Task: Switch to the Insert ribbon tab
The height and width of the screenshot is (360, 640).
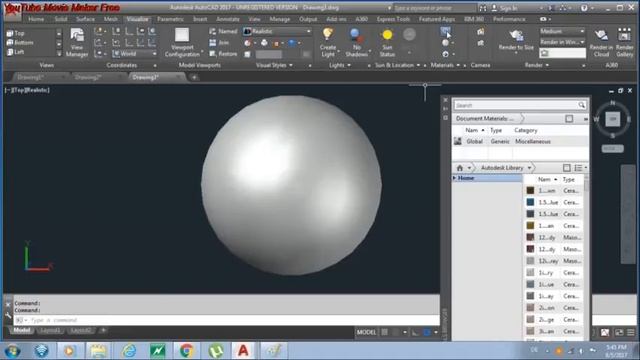Action: pos(200,19)
